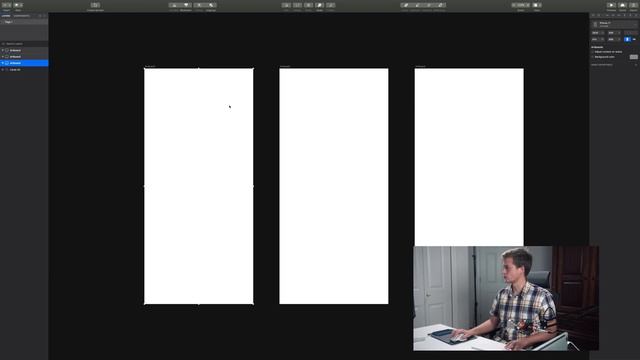
Task: Click the Scale toolbar icon
Action: click(x=330, y=5)
